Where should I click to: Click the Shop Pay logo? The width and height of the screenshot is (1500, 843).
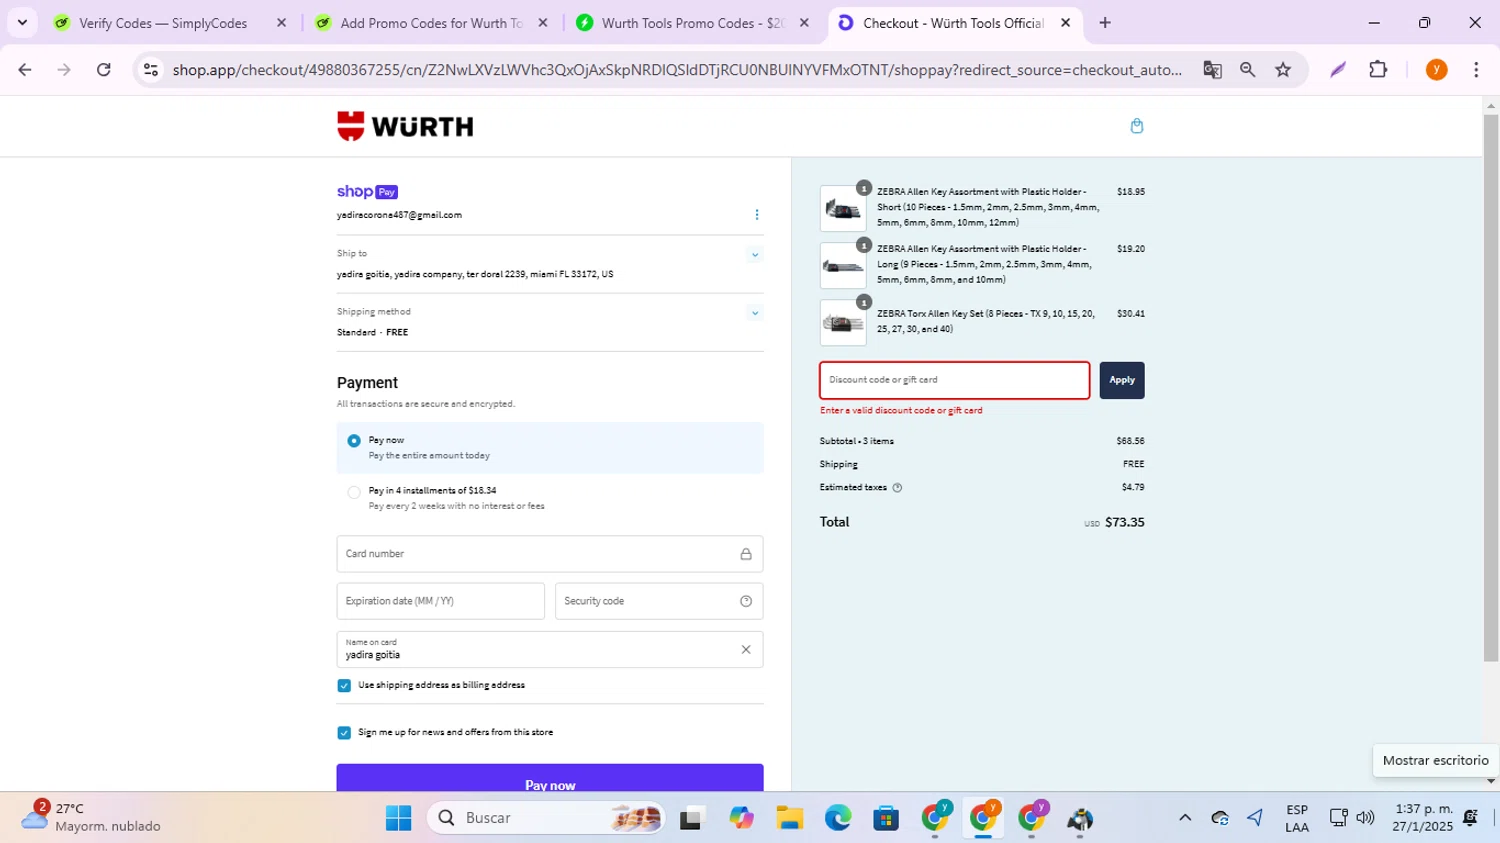point(367,192)
